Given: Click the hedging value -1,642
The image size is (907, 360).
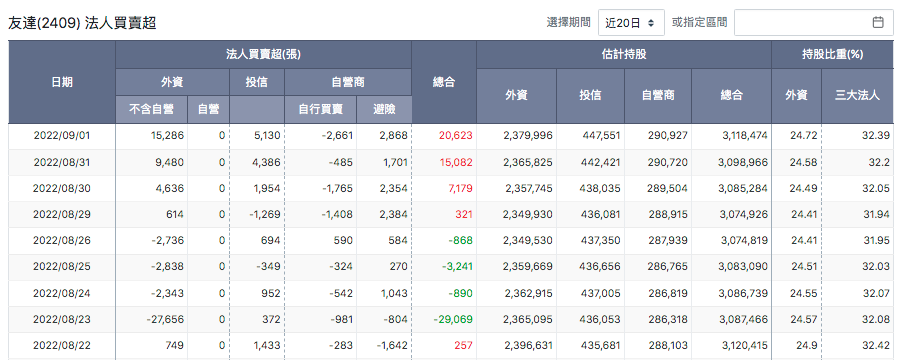Looking at the screenshot, I should [x=392, y=346].
